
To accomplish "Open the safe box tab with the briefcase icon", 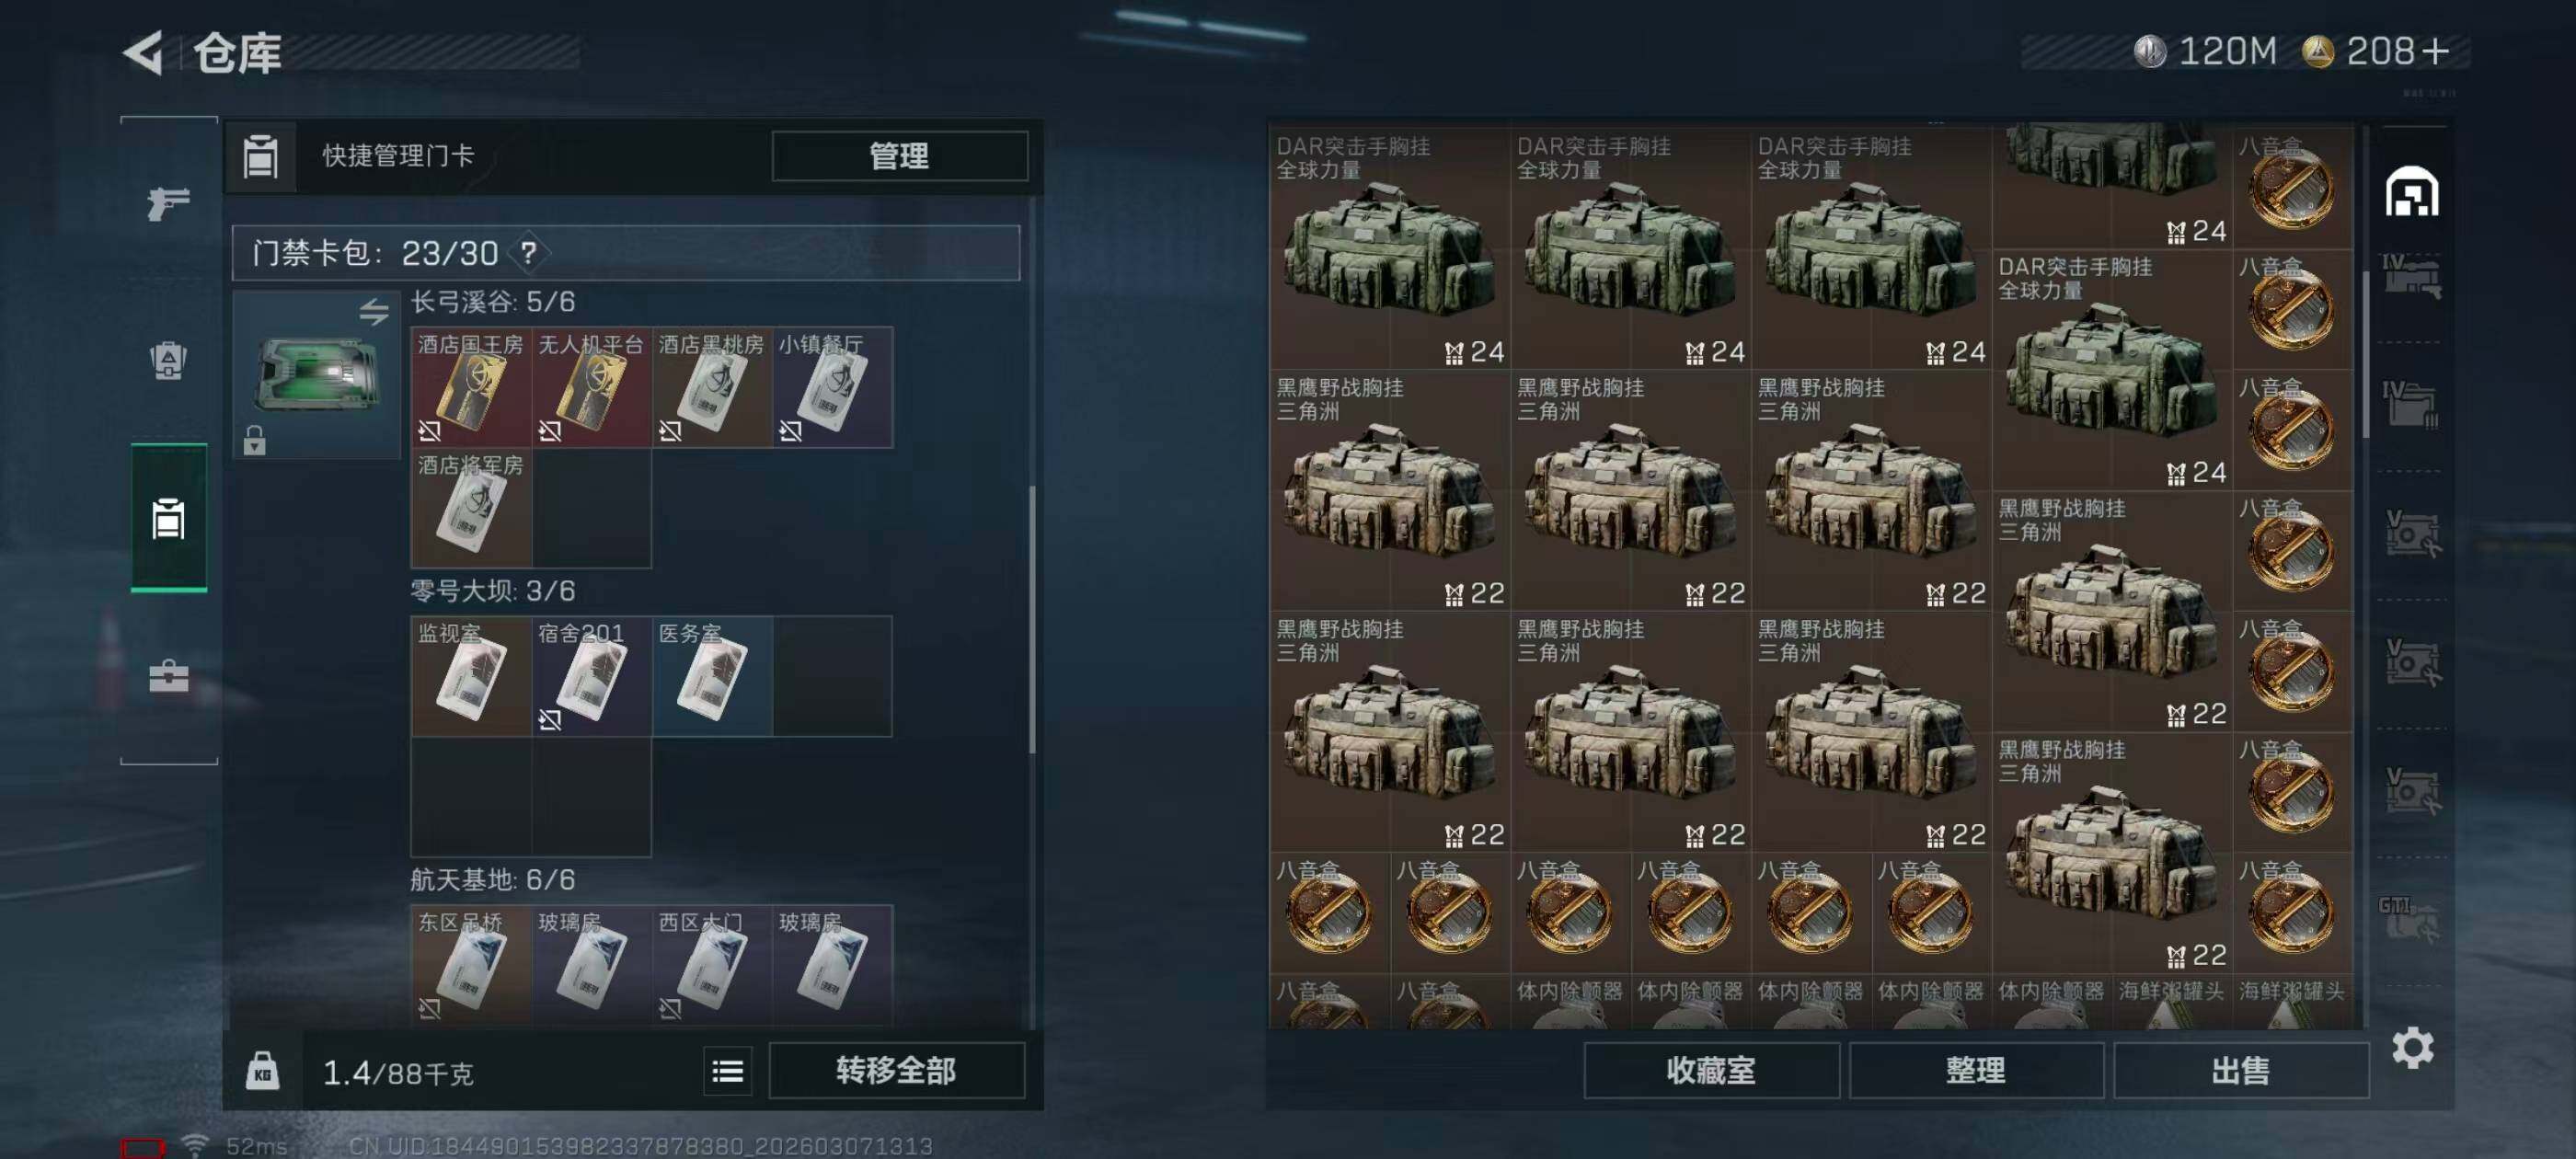I will pos(168,676).
